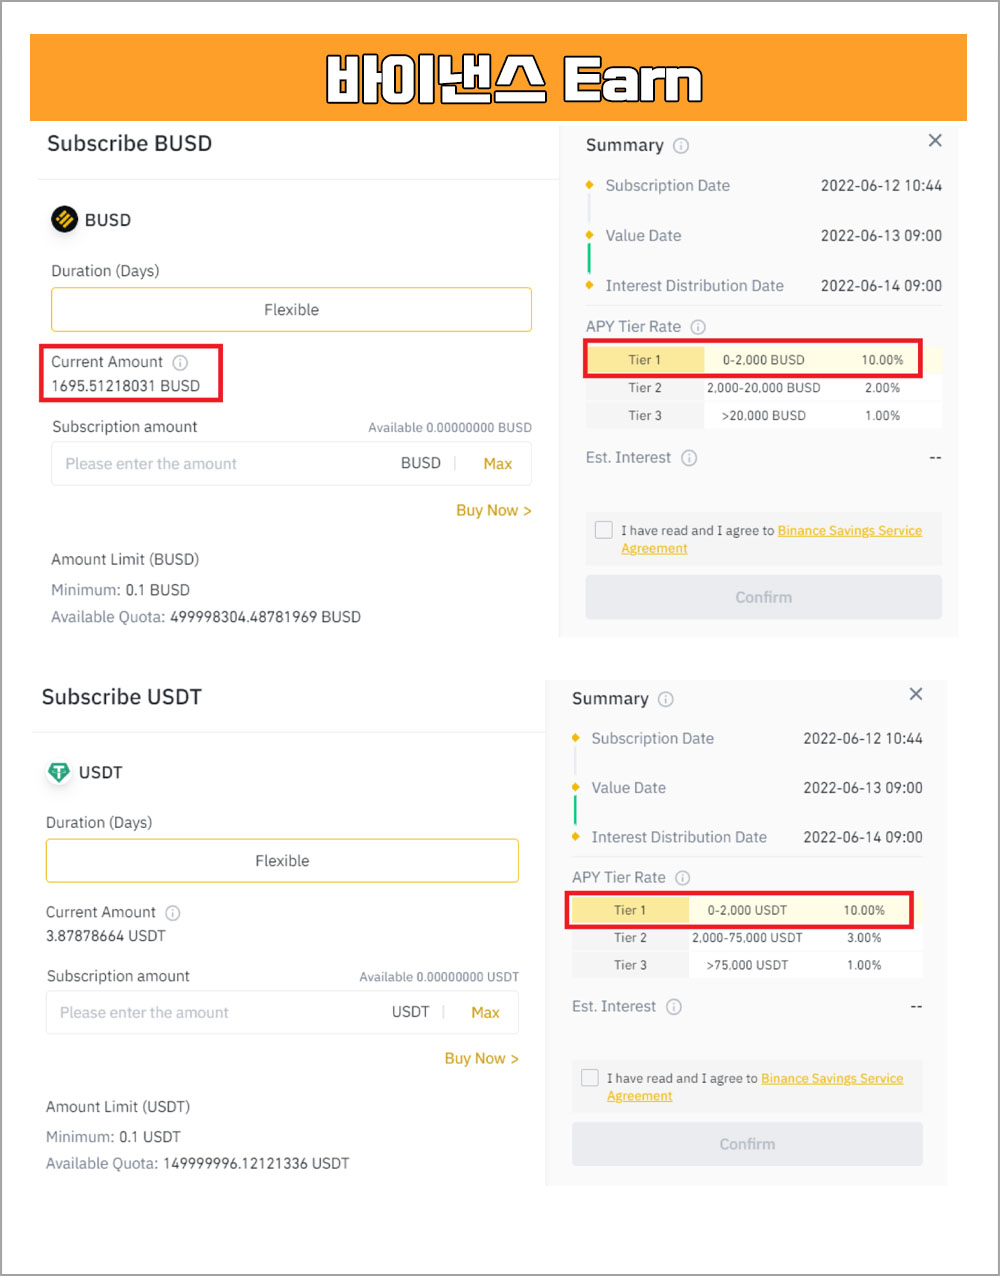This screenshot has width=1000, height=1276.
Task: Select Flexible duration for USDT
Action: point(282,861)
